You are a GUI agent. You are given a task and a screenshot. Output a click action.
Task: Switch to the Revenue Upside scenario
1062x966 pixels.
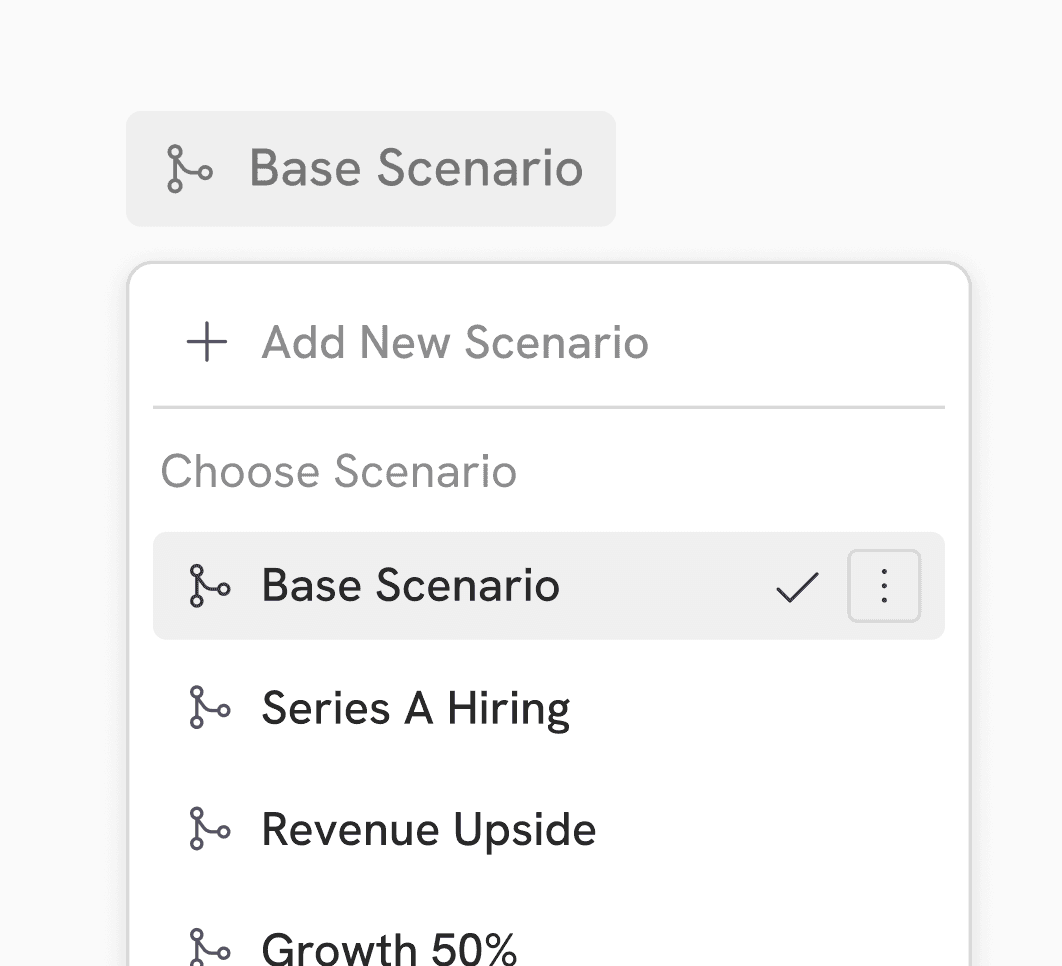coord(549,829)
